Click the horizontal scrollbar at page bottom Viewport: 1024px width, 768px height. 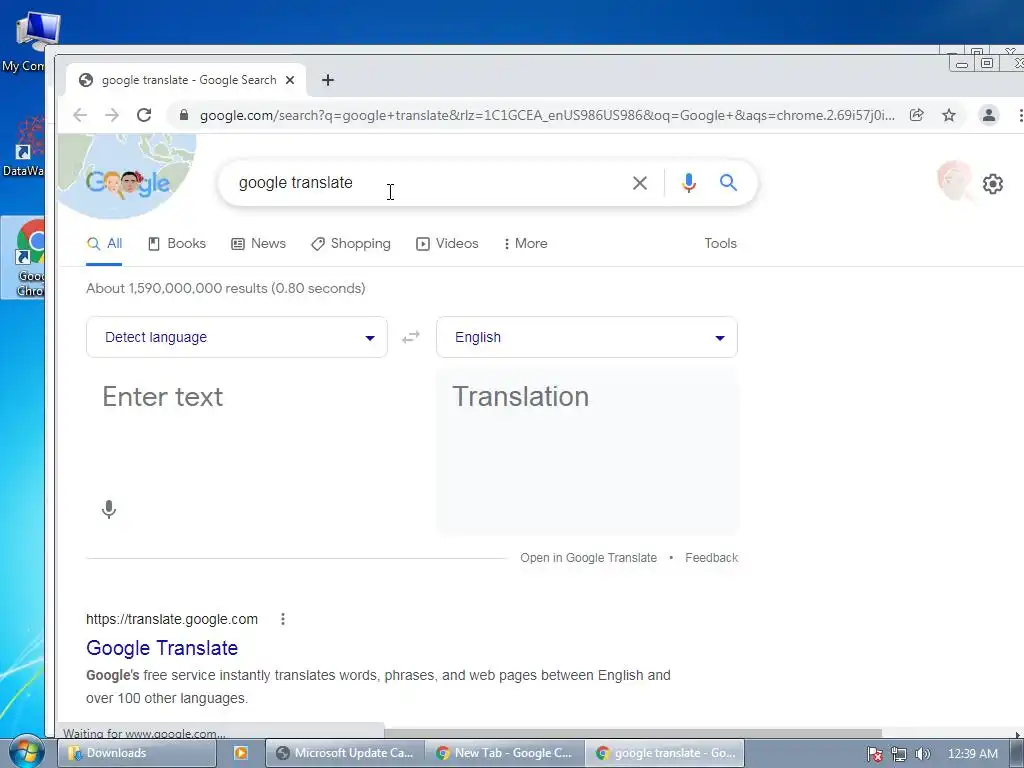pyautogui.click(x=632, y=733)
